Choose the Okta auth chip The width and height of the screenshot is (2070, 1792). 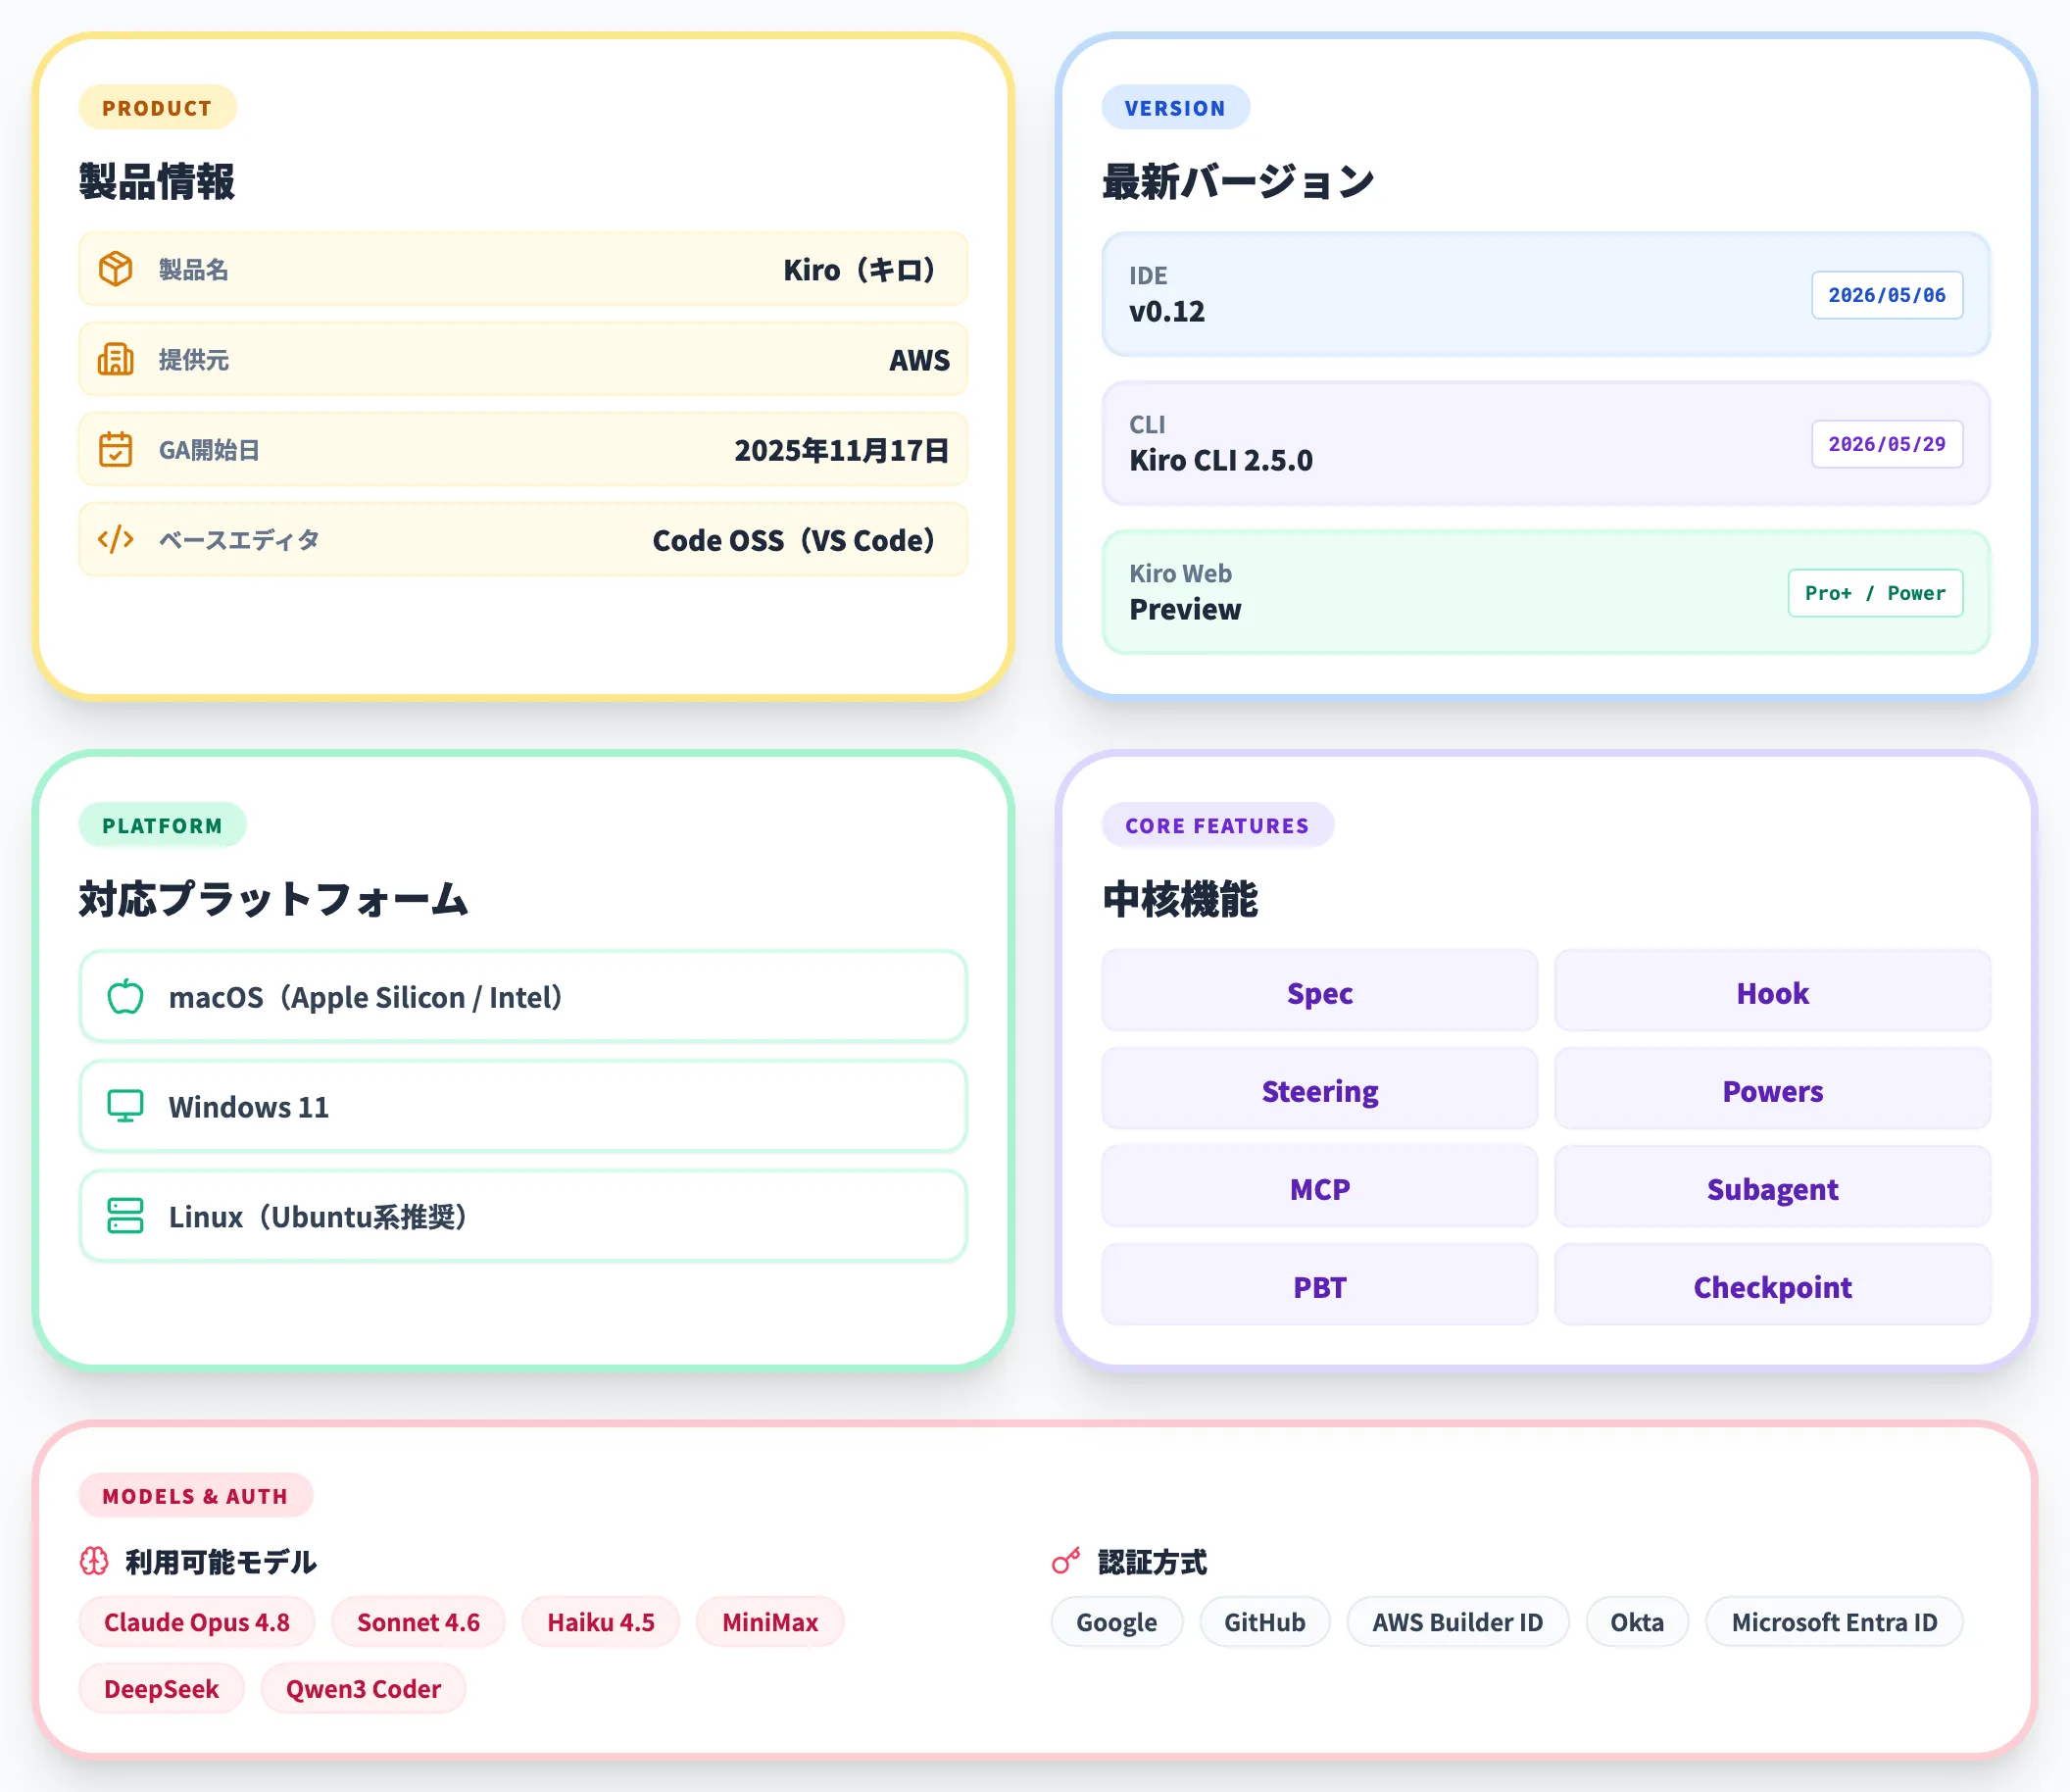1636,1622
